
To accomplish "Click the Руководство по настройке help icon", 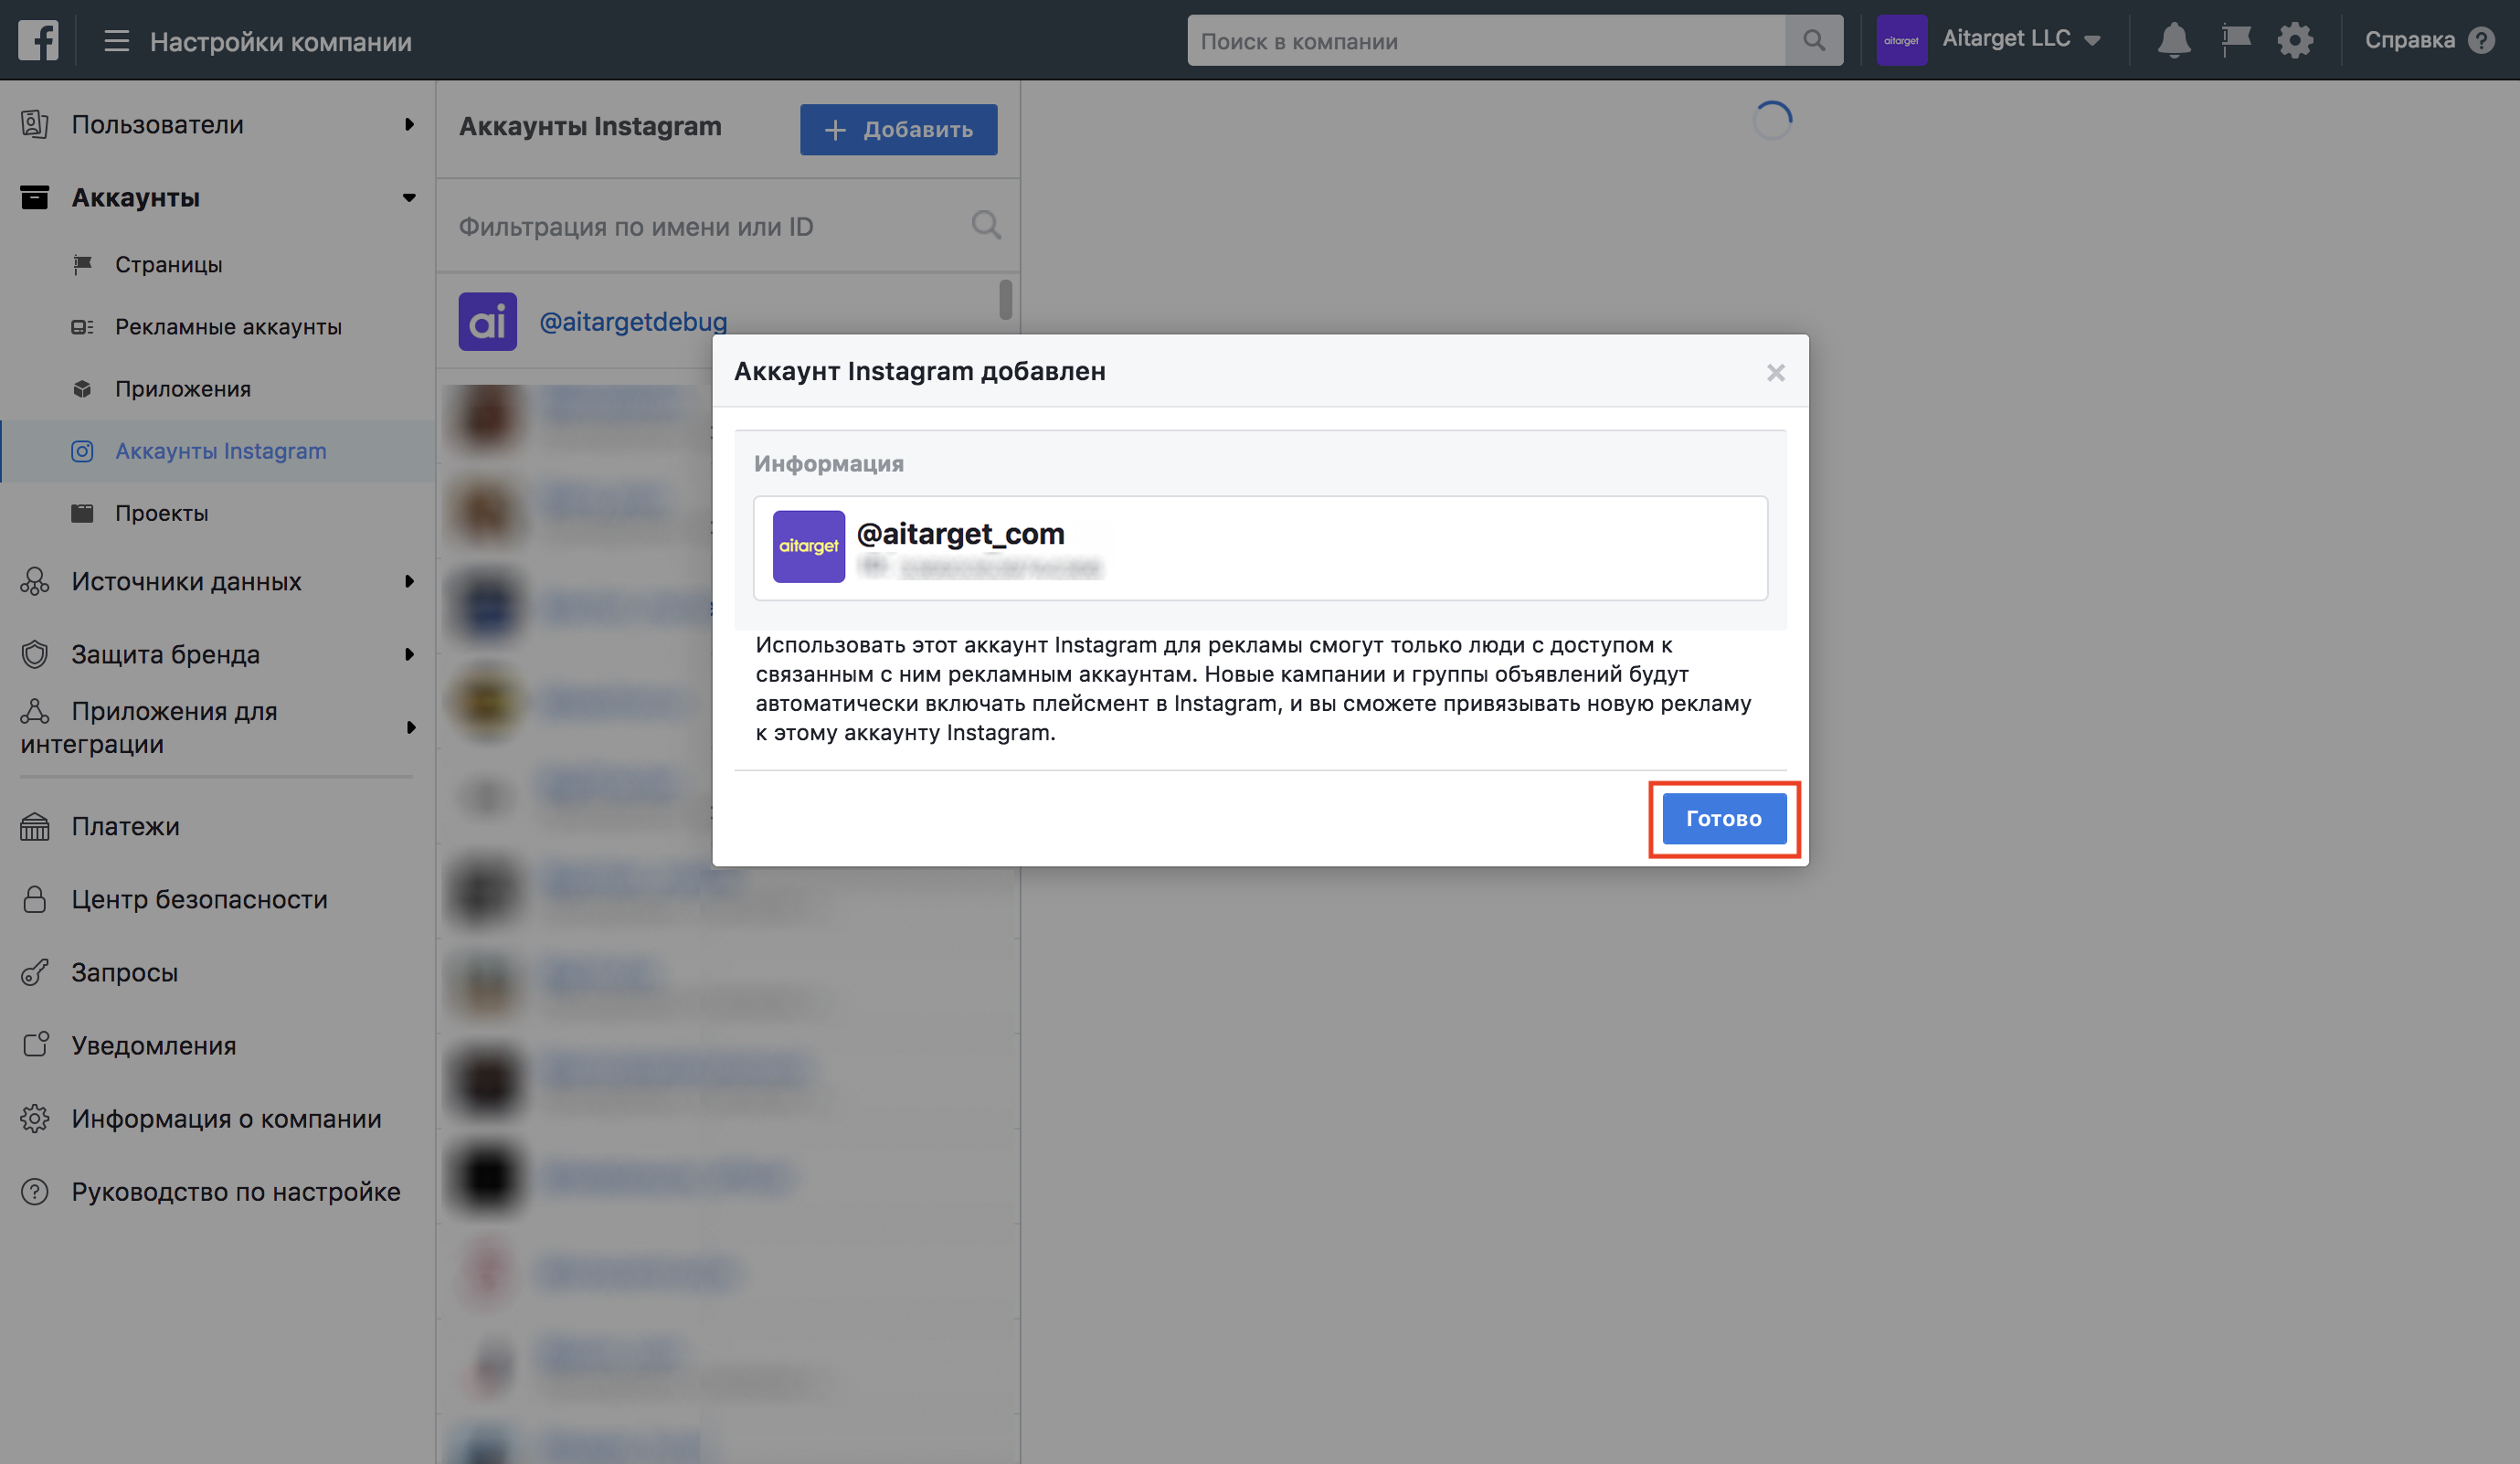I will tap(35, 1192).
